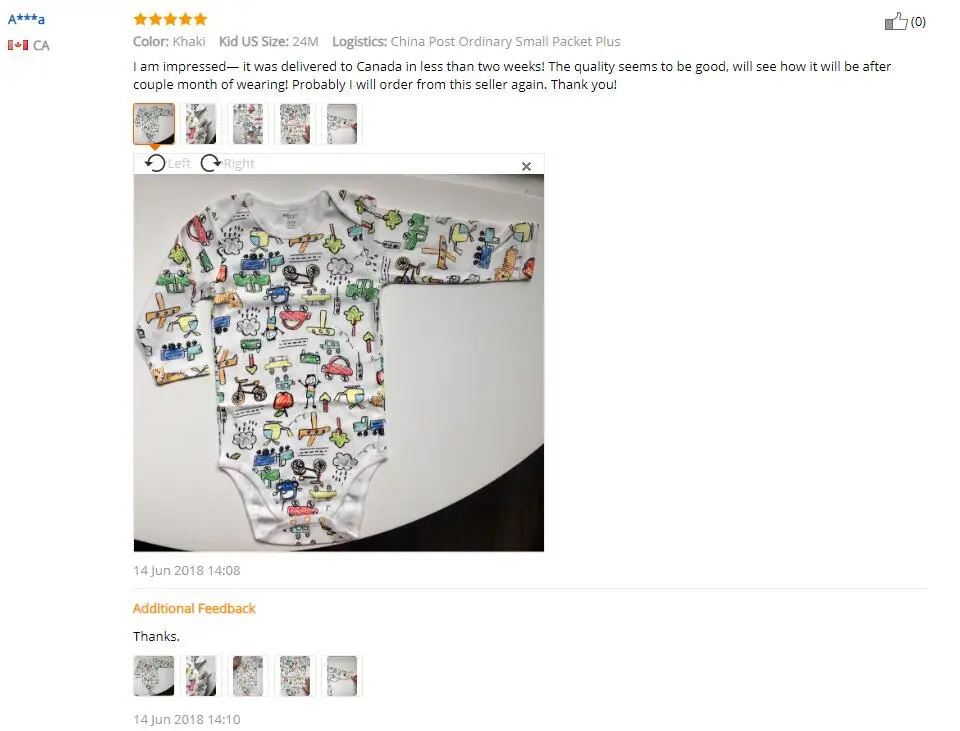Rotate the photo left
Viewport: 960px width, 731px height.
[168, 163]
